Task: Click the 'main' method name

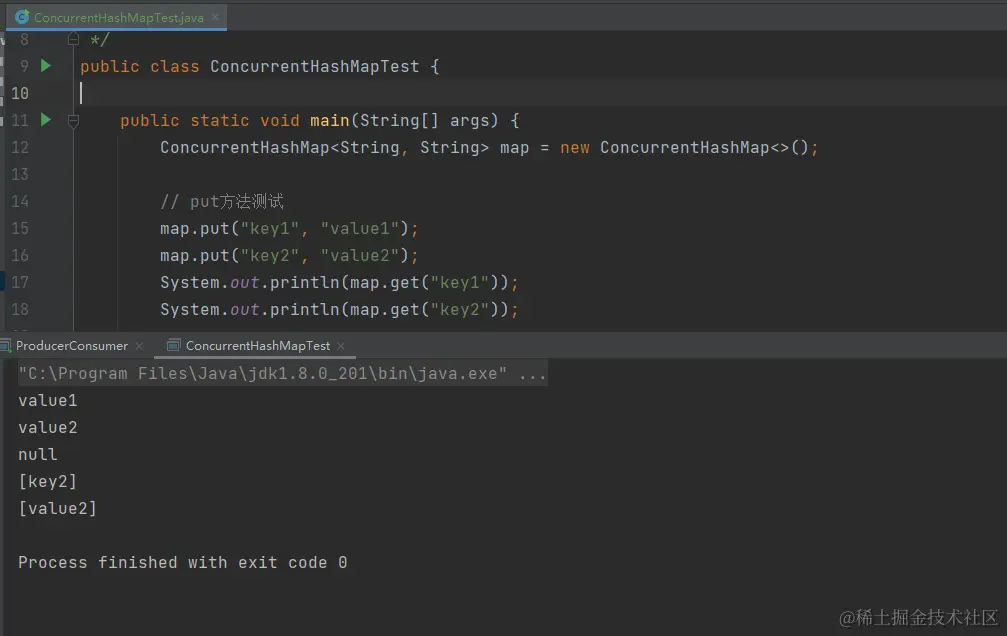Action: (x=329, y=120)
